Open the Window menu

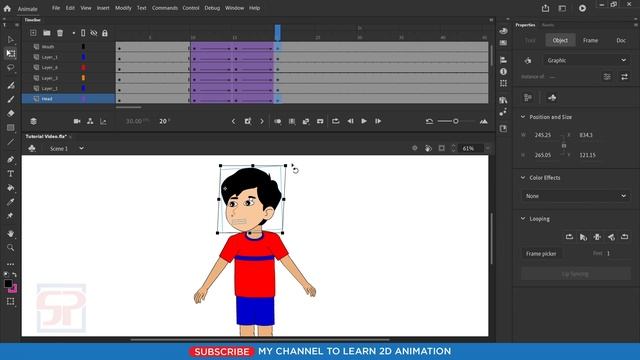pyautogui.click(x=234, y=8)
